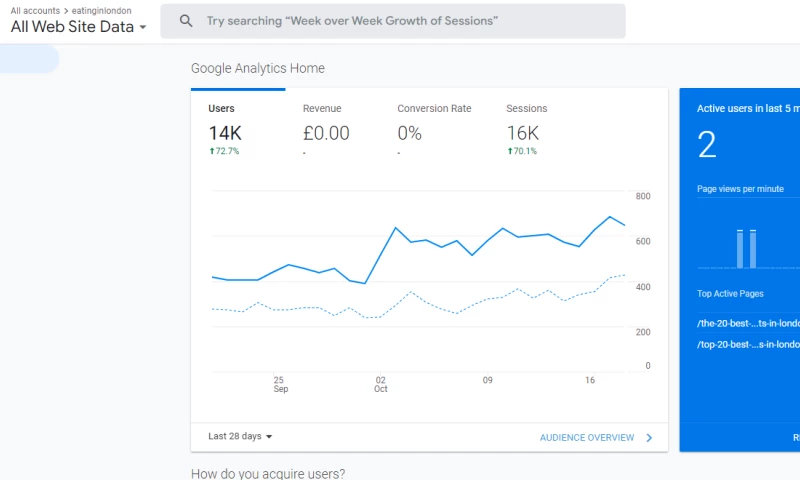Image resolution: width=800 pixels, height=480 pixels.
Task: Open the Audience Overview report link
Action: (587, 437)
